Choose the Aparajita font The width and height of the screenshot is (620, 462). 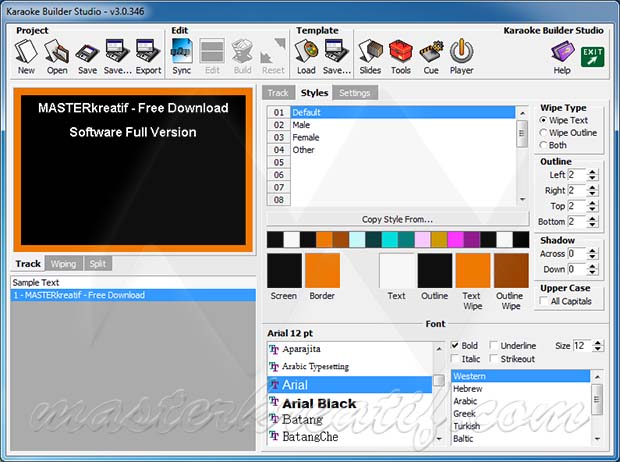click(350, 349)
